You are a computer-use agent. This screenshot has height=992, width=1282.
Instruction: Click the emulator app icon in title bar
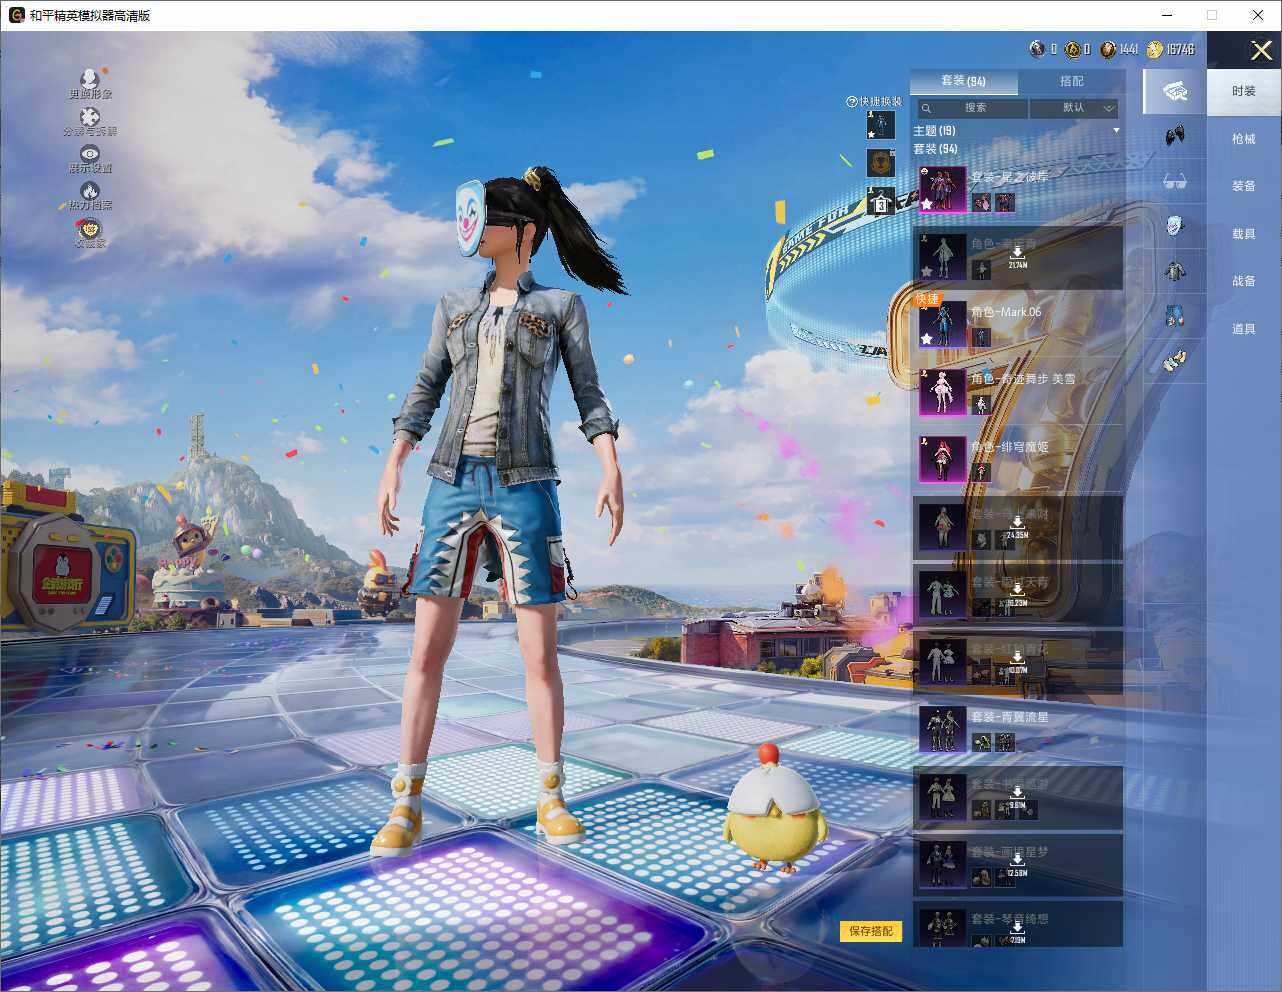[x=16, y=15]
